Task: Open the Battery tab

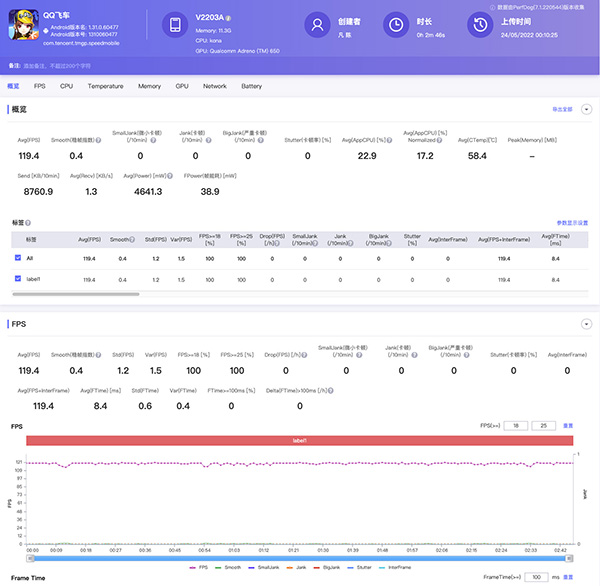Action: pyautogui.click(x=251, y=86)
